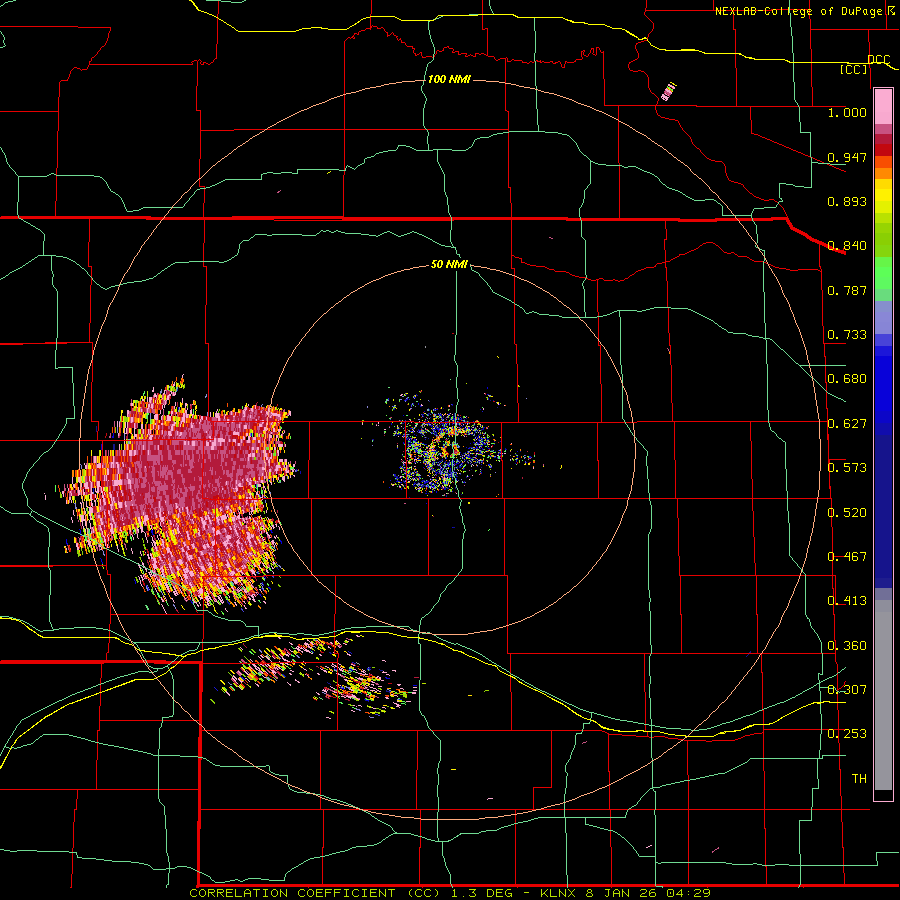Image resolution: width=900 pixels, height=900 pixels.
Task: Select the 0.413 legend value
Action: coord(847,600)
